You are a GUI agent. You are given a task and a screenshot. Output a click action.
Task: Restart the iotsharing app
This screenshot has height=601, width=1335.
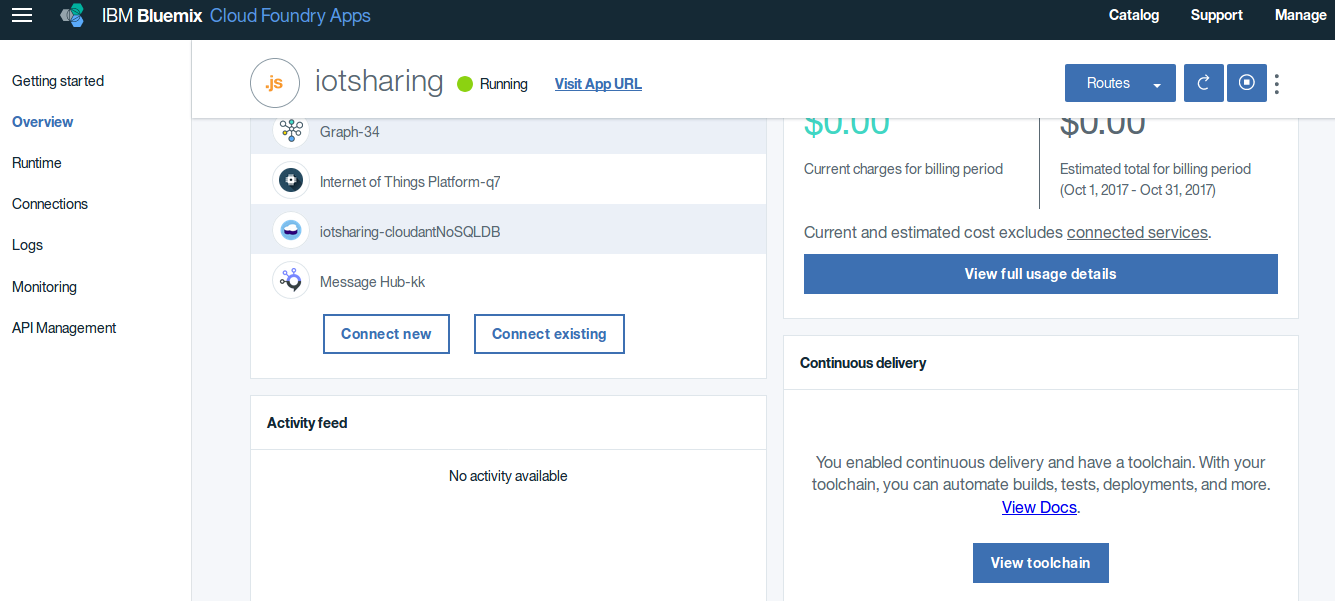coord(1203,83)
